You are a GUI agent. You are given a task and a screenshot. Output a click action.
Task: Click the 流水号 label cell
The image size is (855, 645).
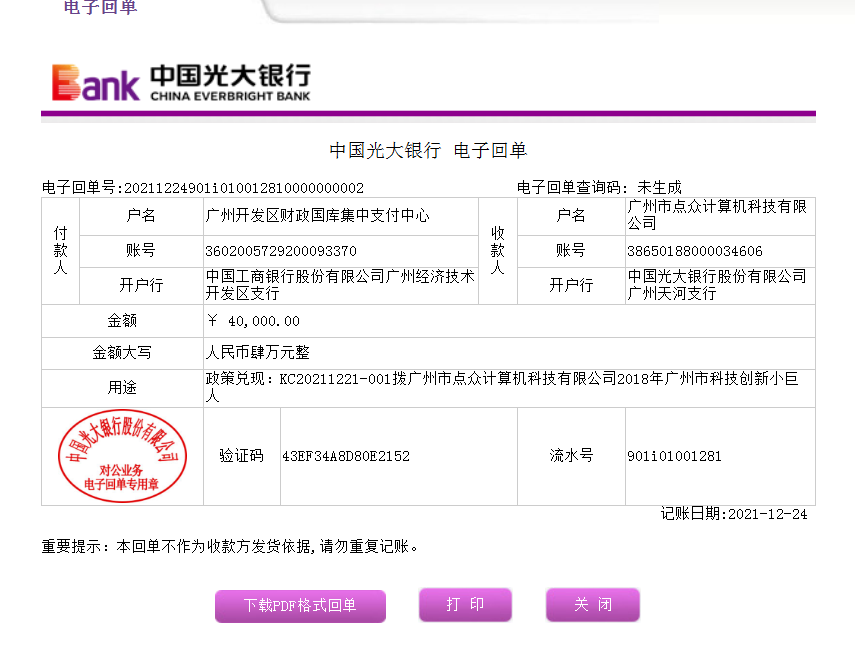pos(571,456)
